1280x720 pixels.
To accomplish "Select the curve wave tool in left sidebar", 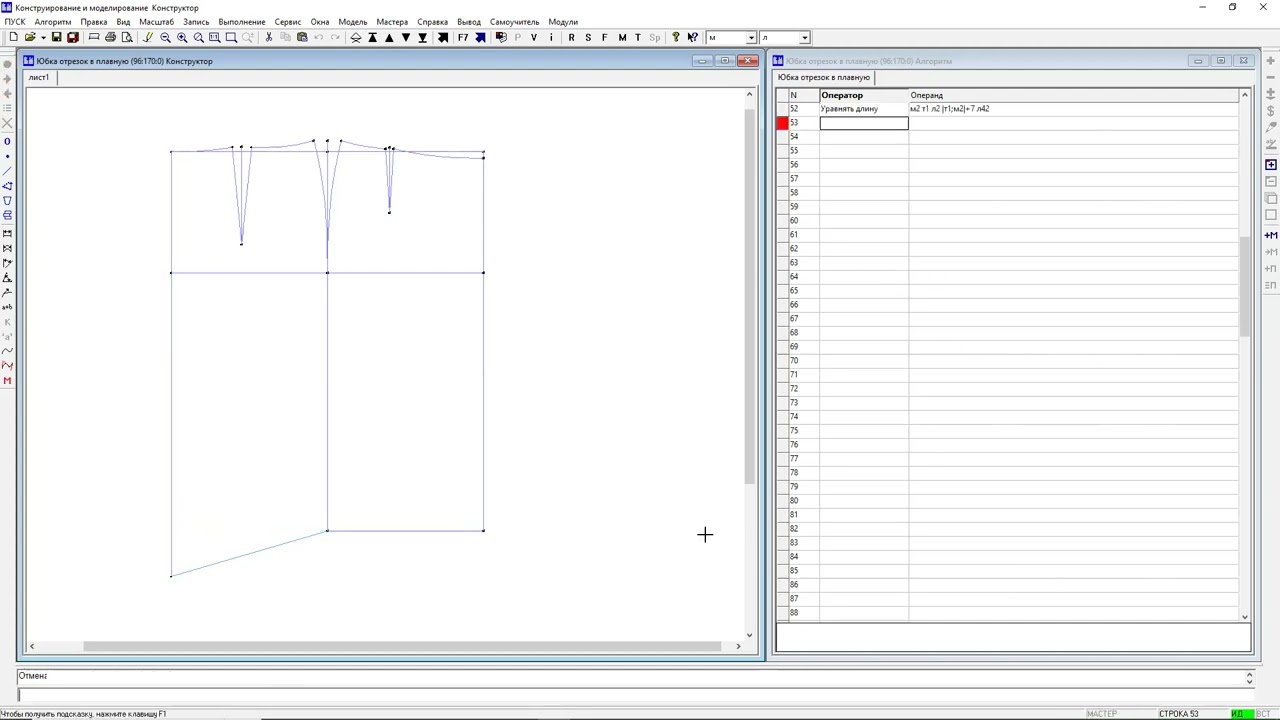I will click(x=7, y=351).
